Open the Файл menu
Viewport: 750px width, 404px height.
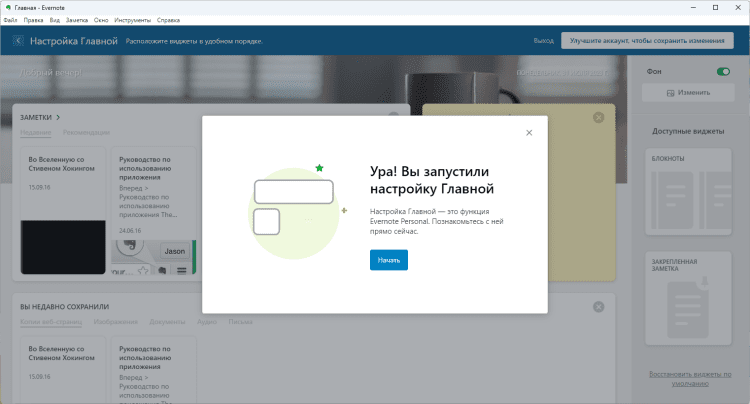click(11, 20)
